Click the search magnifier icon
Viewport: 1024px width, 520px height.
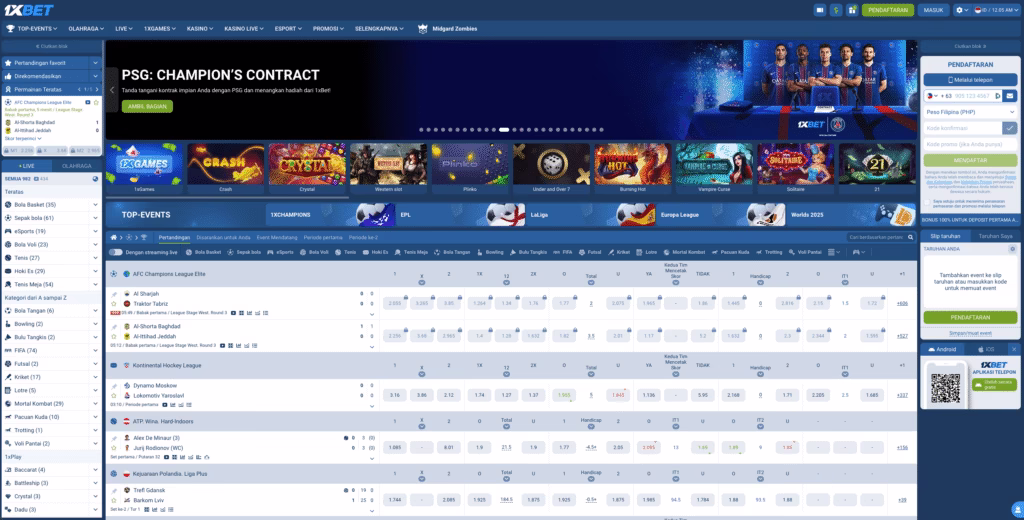[x=910, y=237]
